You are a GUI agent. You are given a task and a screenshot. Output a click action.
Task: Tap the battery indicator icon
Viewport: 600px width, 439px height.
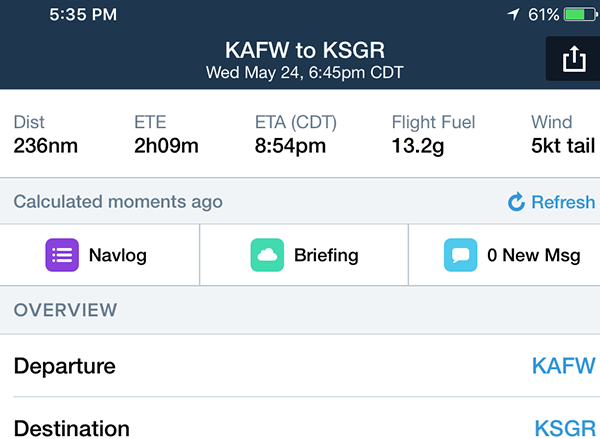pos(580,15)
